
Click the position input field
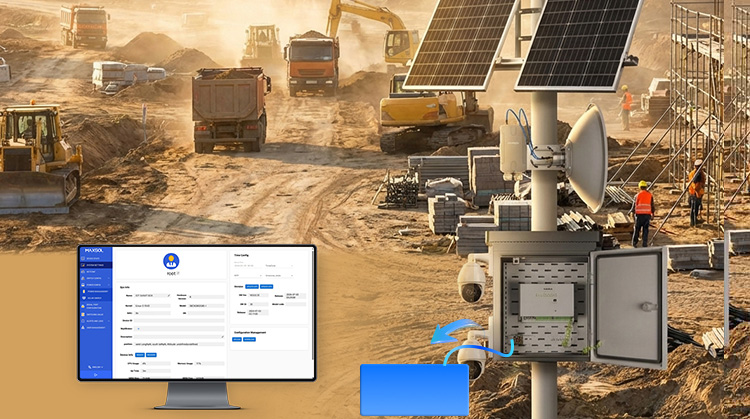[x=179, y=344]
